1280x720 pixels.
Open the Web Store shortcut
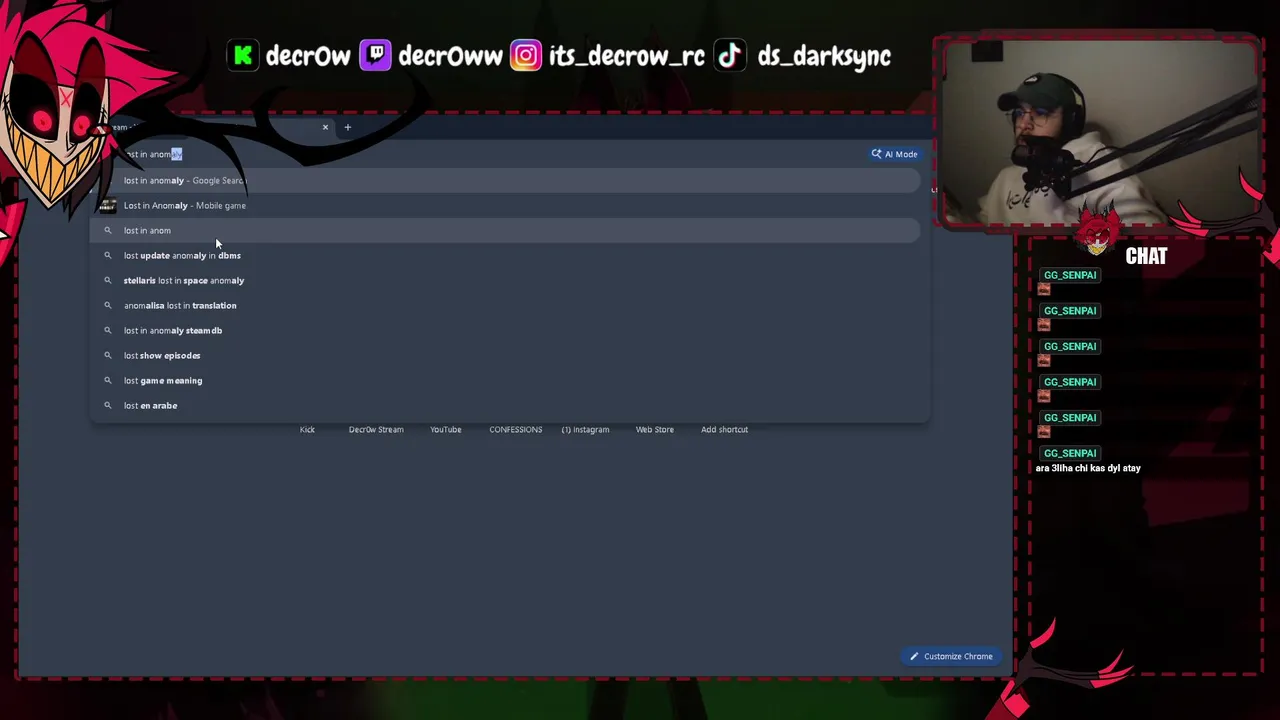[x=655, y=429]
